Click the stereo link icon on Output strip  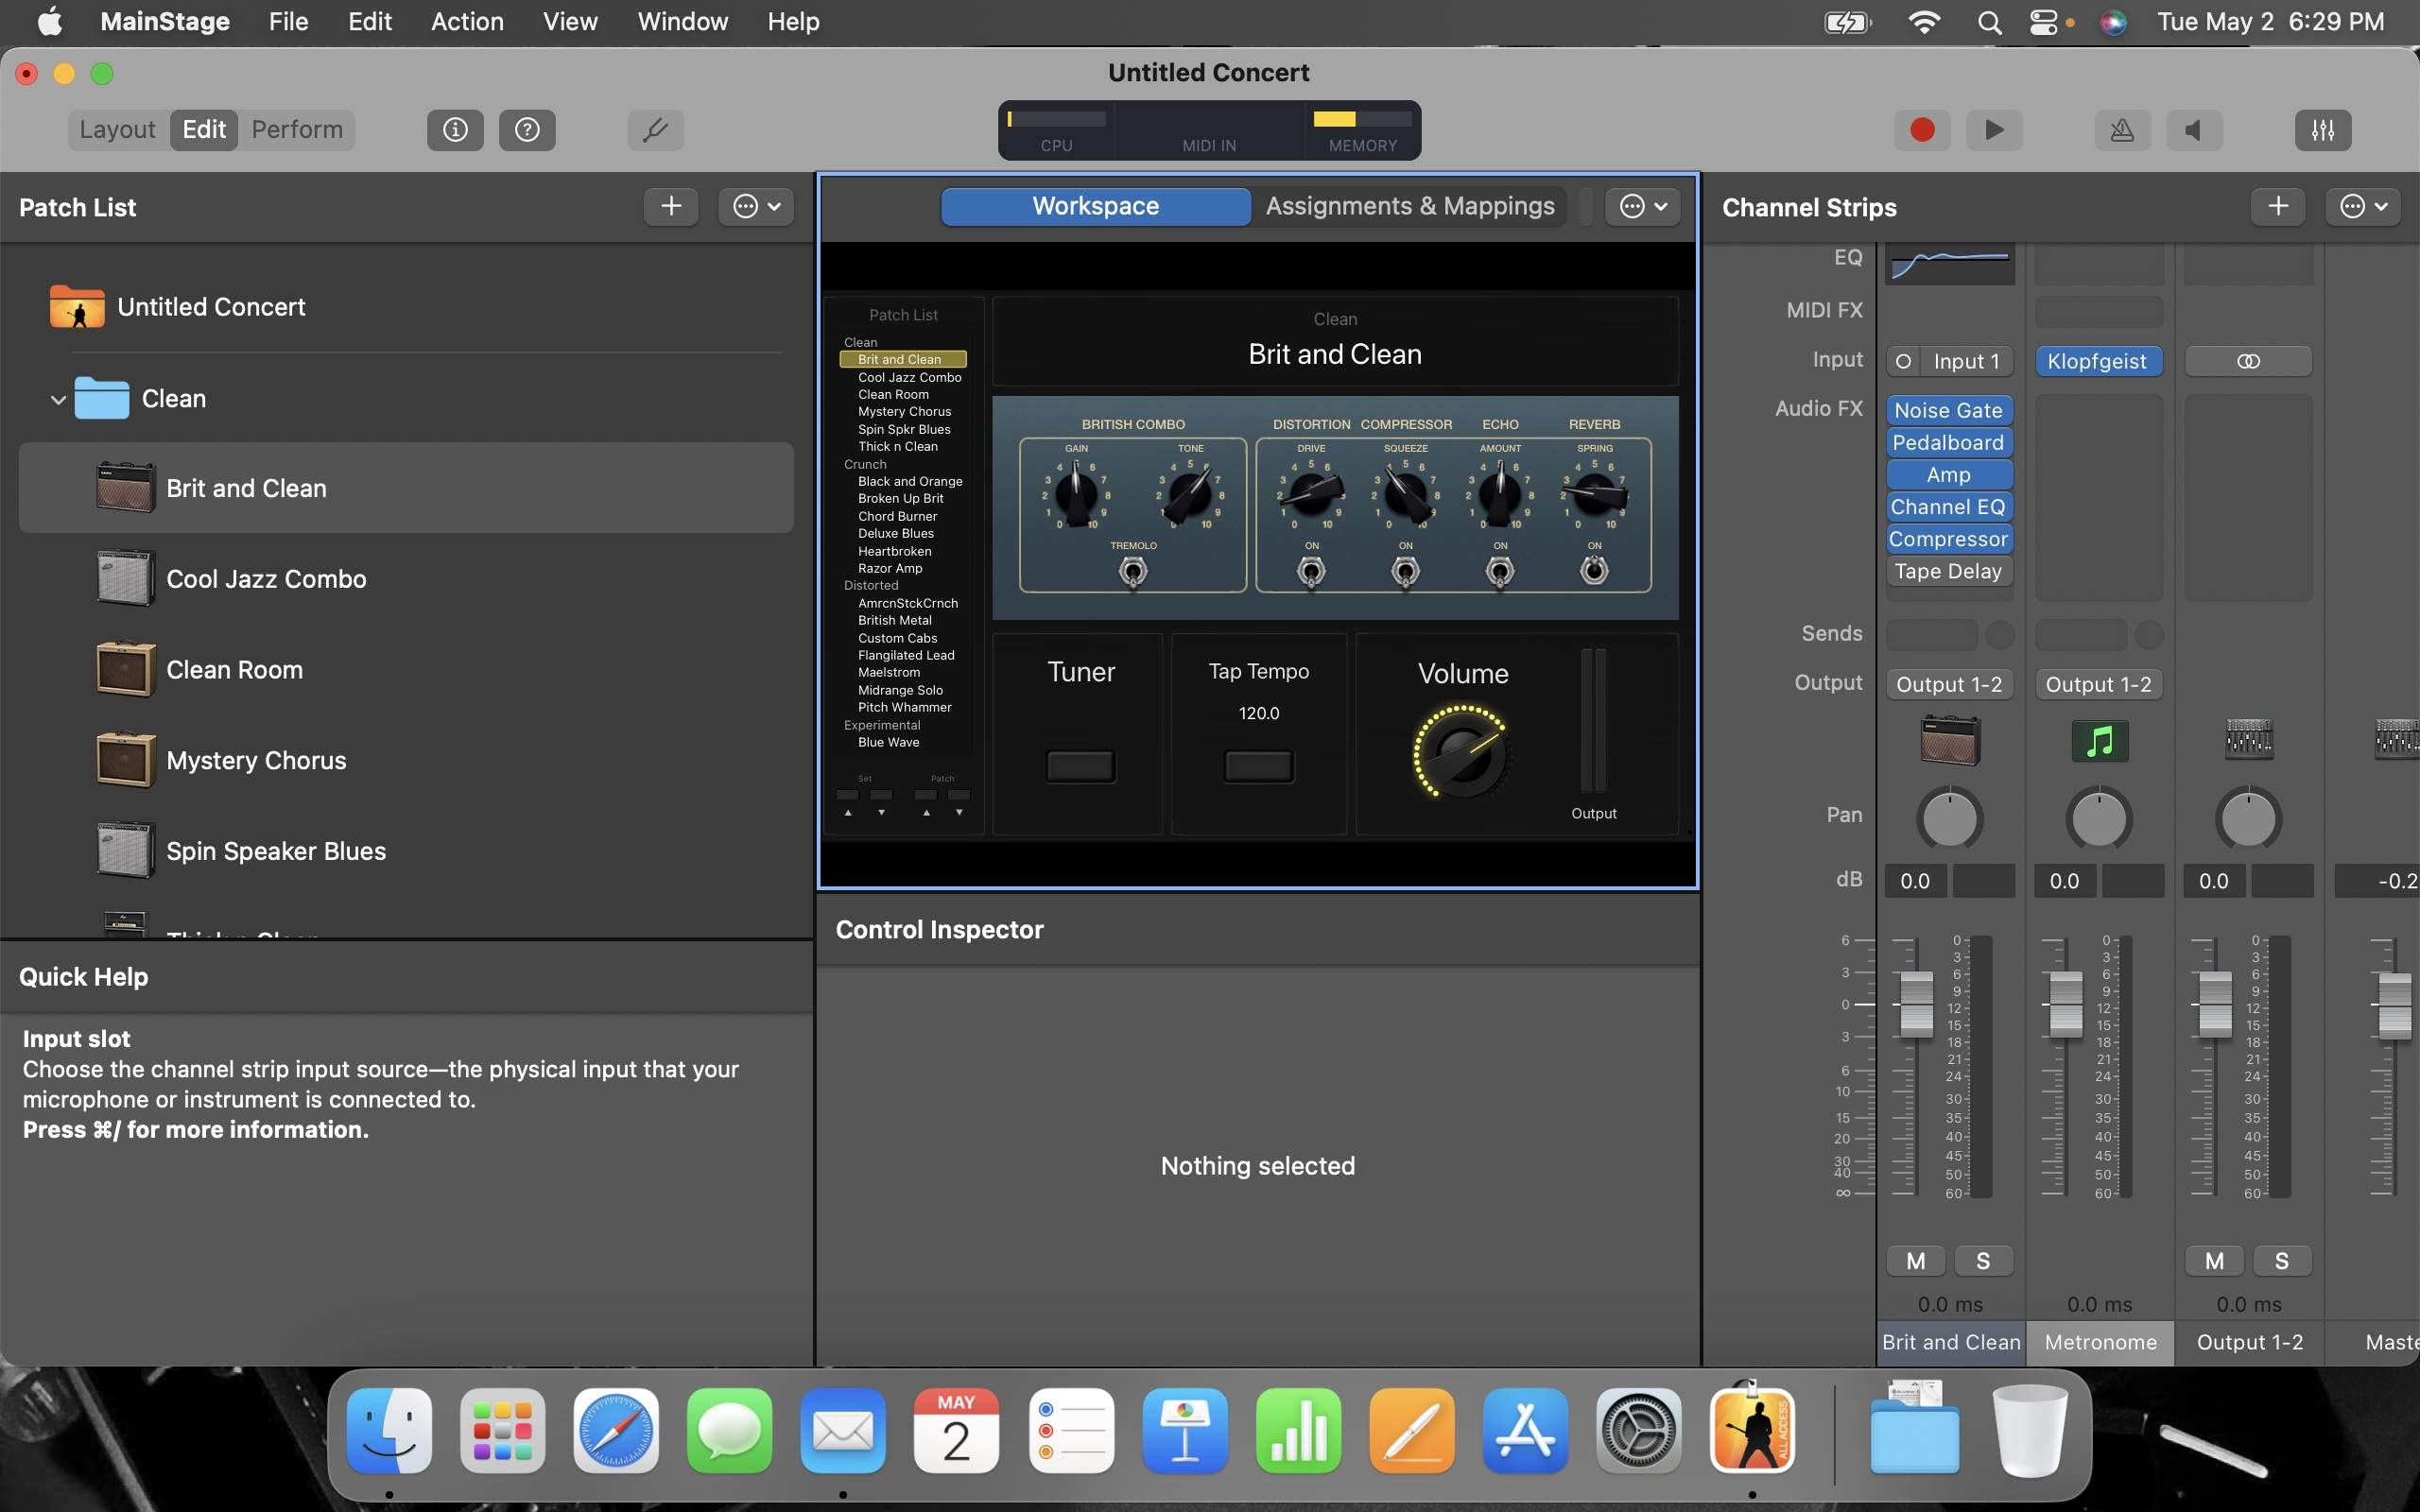click(2248, 361)
